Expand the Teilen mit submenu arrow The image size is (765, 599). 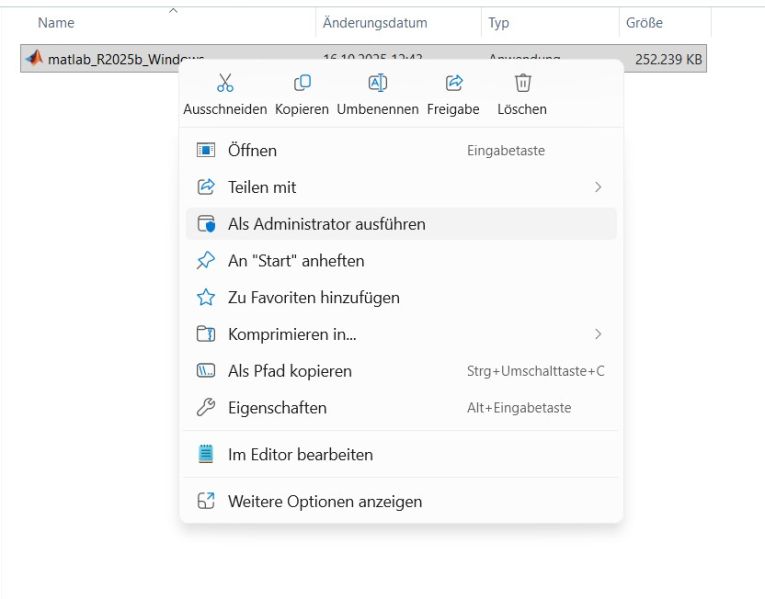coord(598,187)
